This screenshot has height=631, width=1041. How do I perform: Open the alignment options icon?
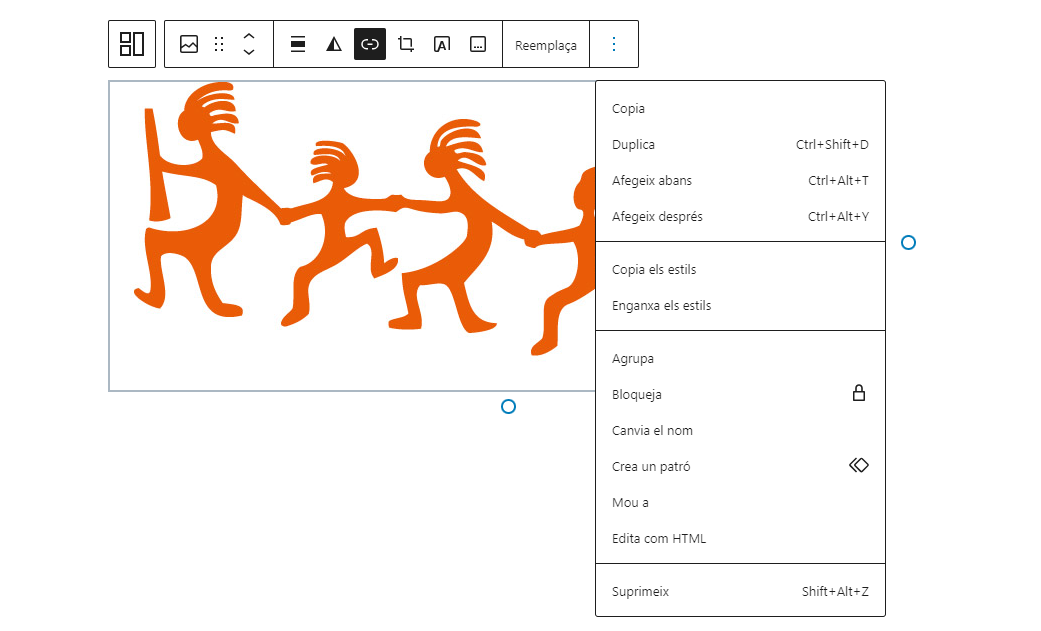[297, 44]
